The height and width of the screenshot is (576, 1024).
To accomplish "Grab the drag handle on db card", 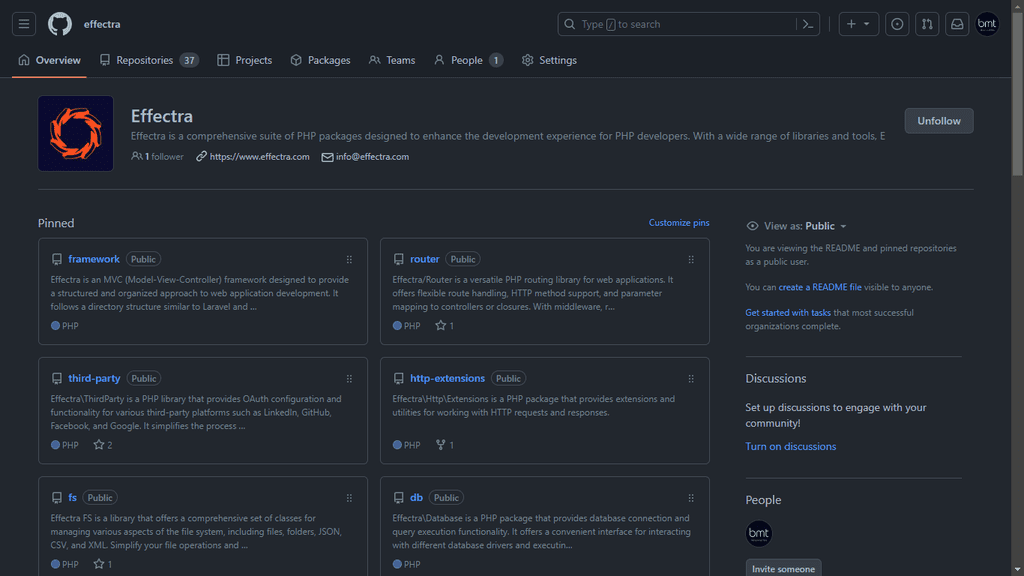I will coord(691,498).
